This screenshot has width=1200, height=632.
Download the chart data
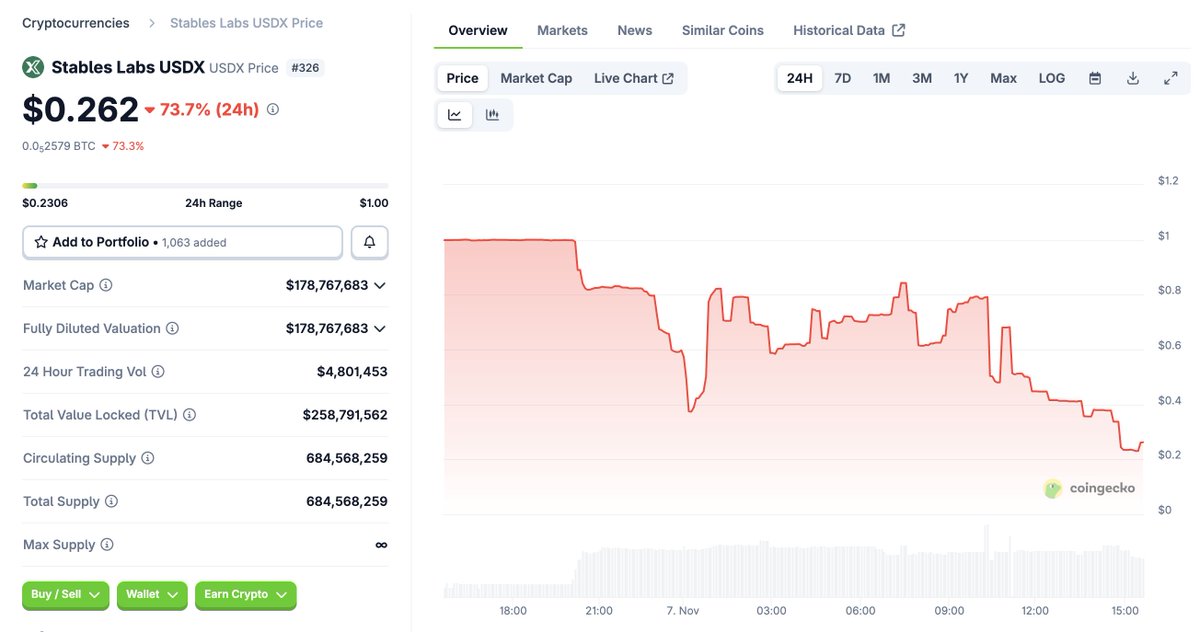(x=1133, y=78)
